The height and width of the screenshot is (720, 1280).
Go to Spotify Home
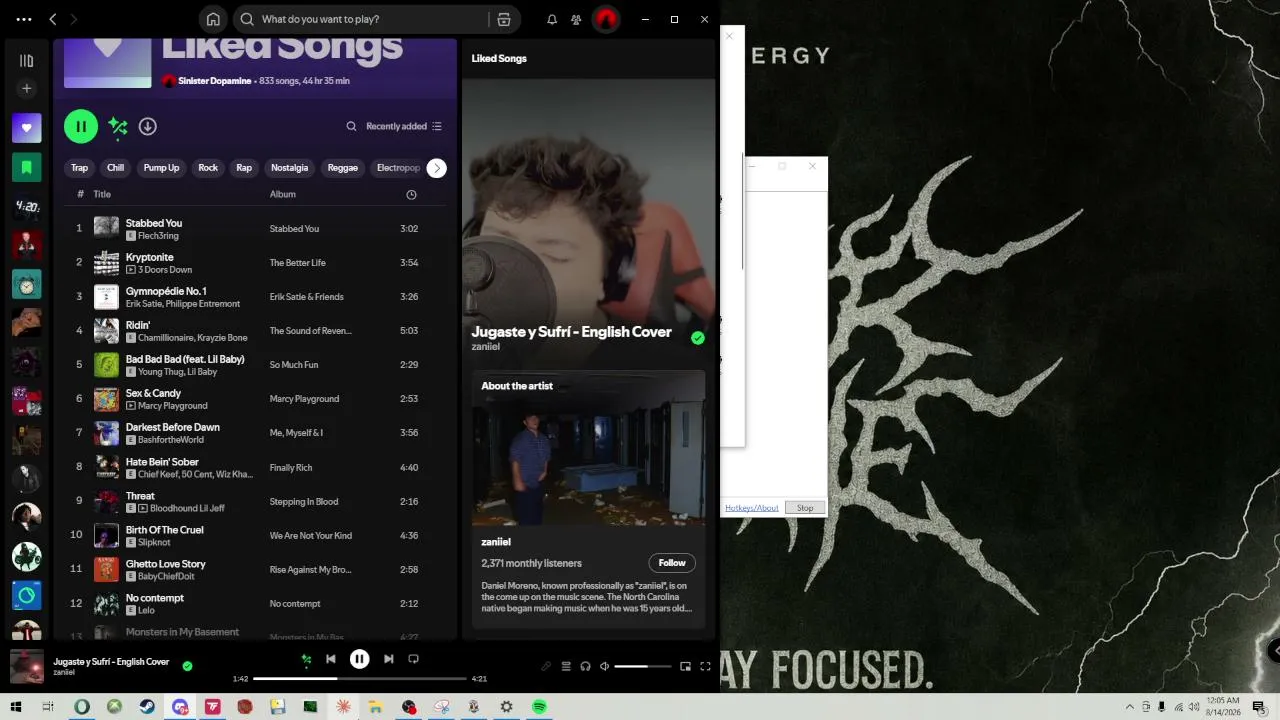pos(213,19)
